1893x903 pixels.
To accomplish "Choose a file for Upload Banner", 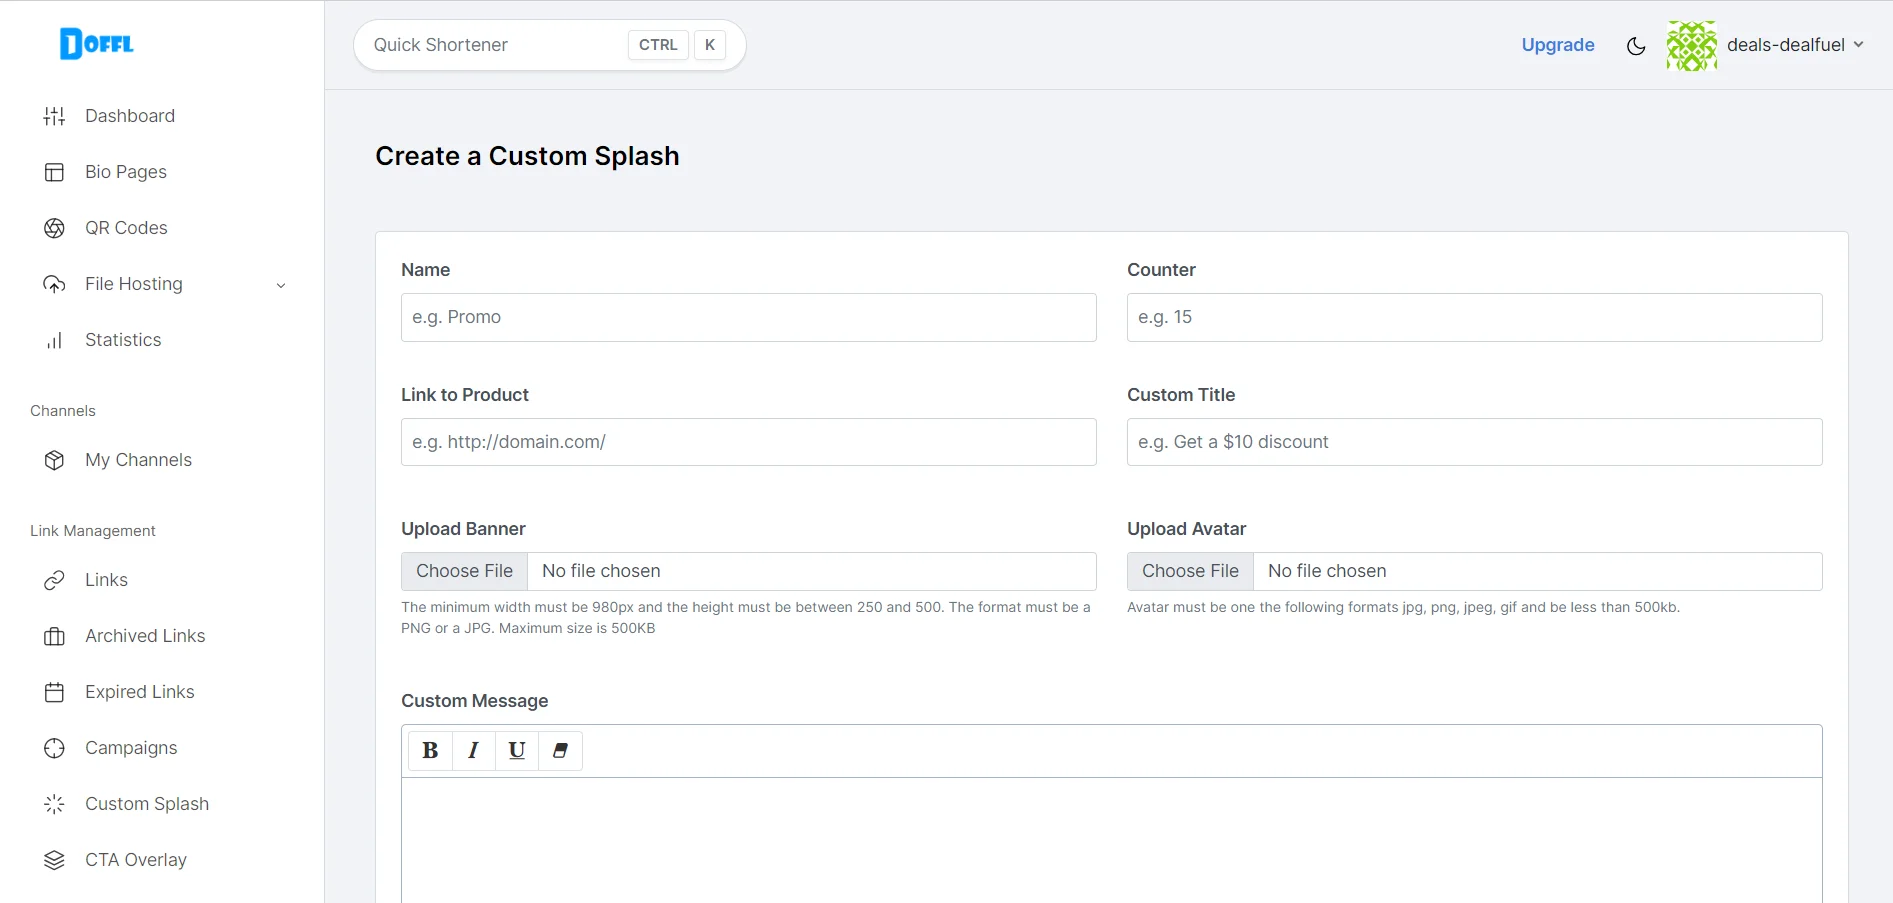I will pyautogui.click(x=464, y=571).
